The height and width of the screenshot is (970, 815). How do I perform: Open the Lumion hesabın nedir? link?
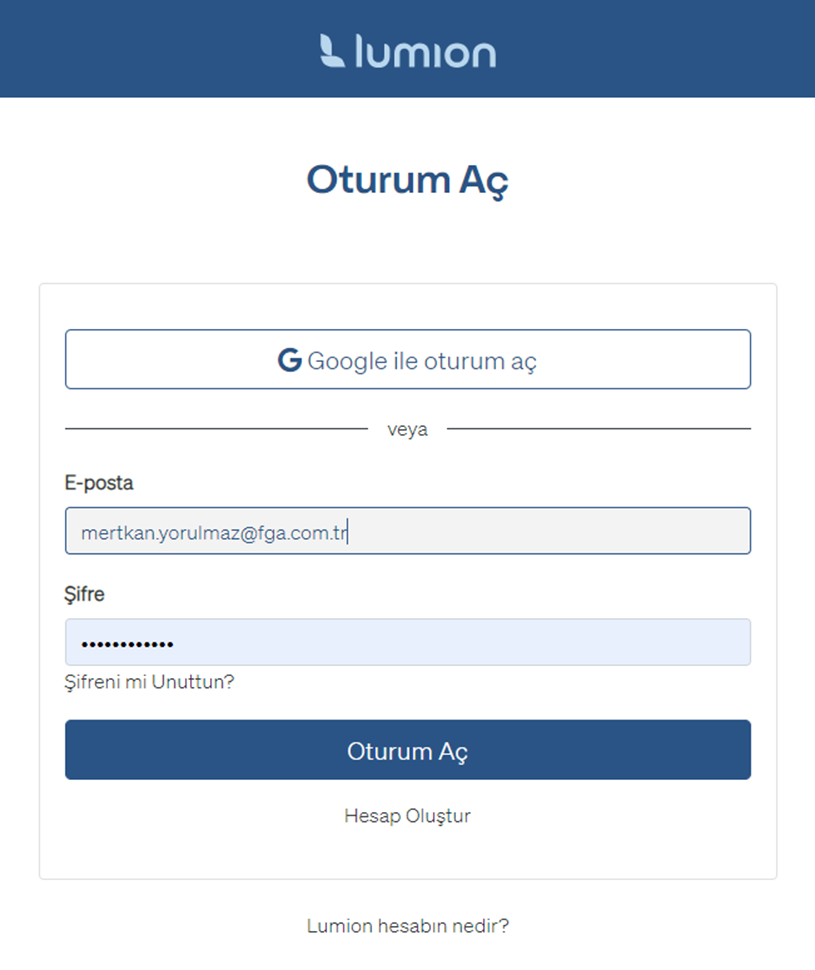(x=408, y=926)
